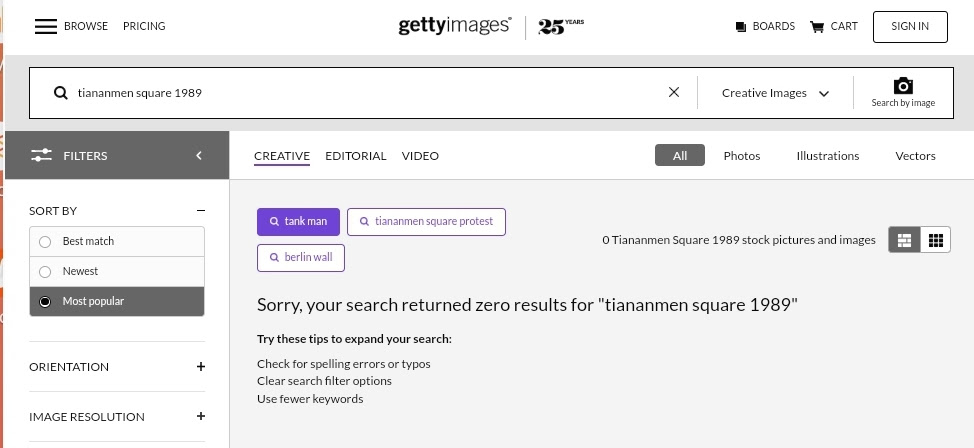Select the Best match radio button
The height and width of the screenshot is (448, 974).
tap(45, 242)
